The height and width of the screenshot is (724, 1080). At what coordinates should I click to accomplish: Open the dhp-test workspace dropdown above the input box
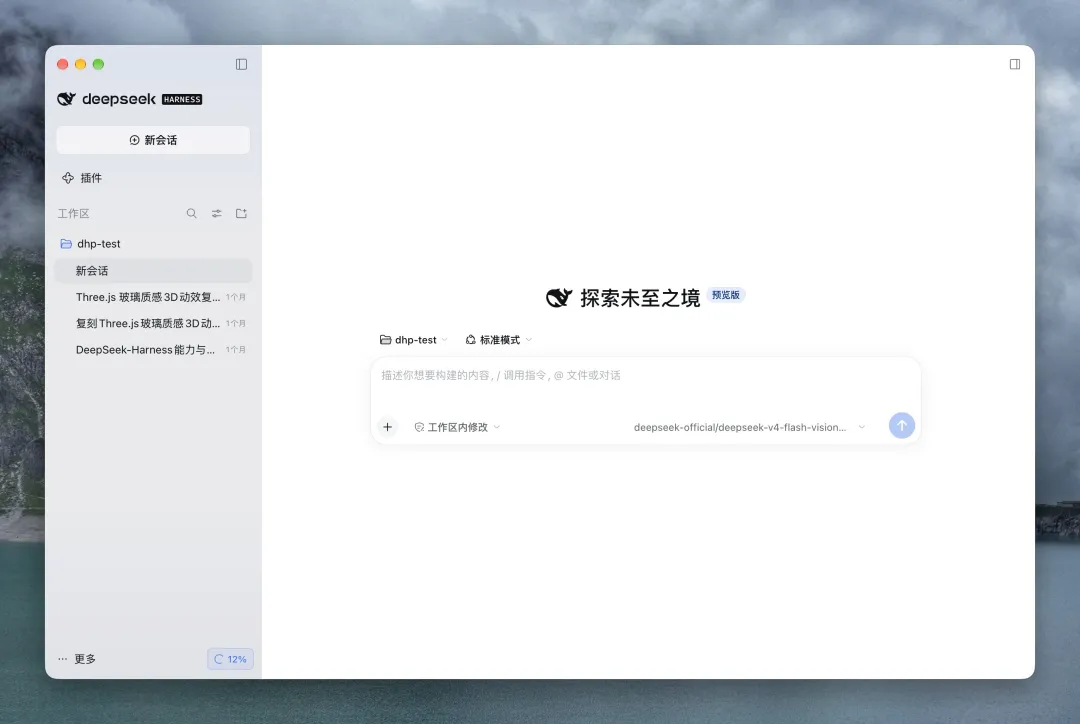pos(413,340)
